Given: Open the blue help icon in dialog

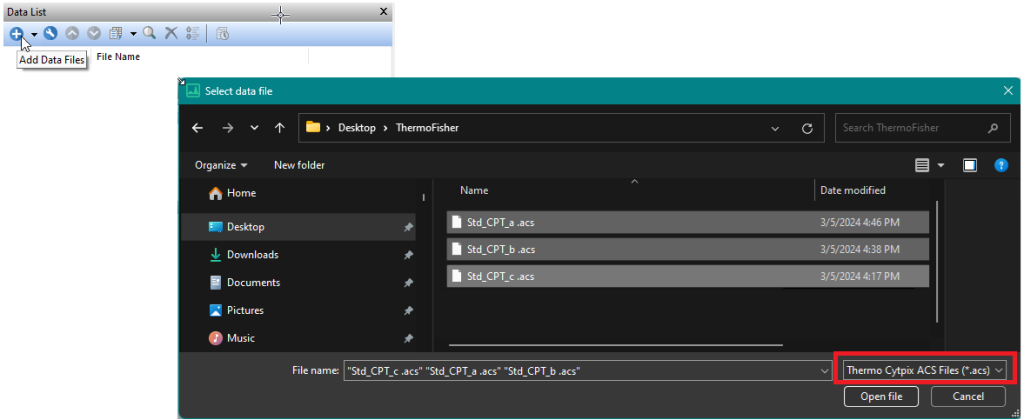Looking at the screenshot, I should [x=1000, y=165].
